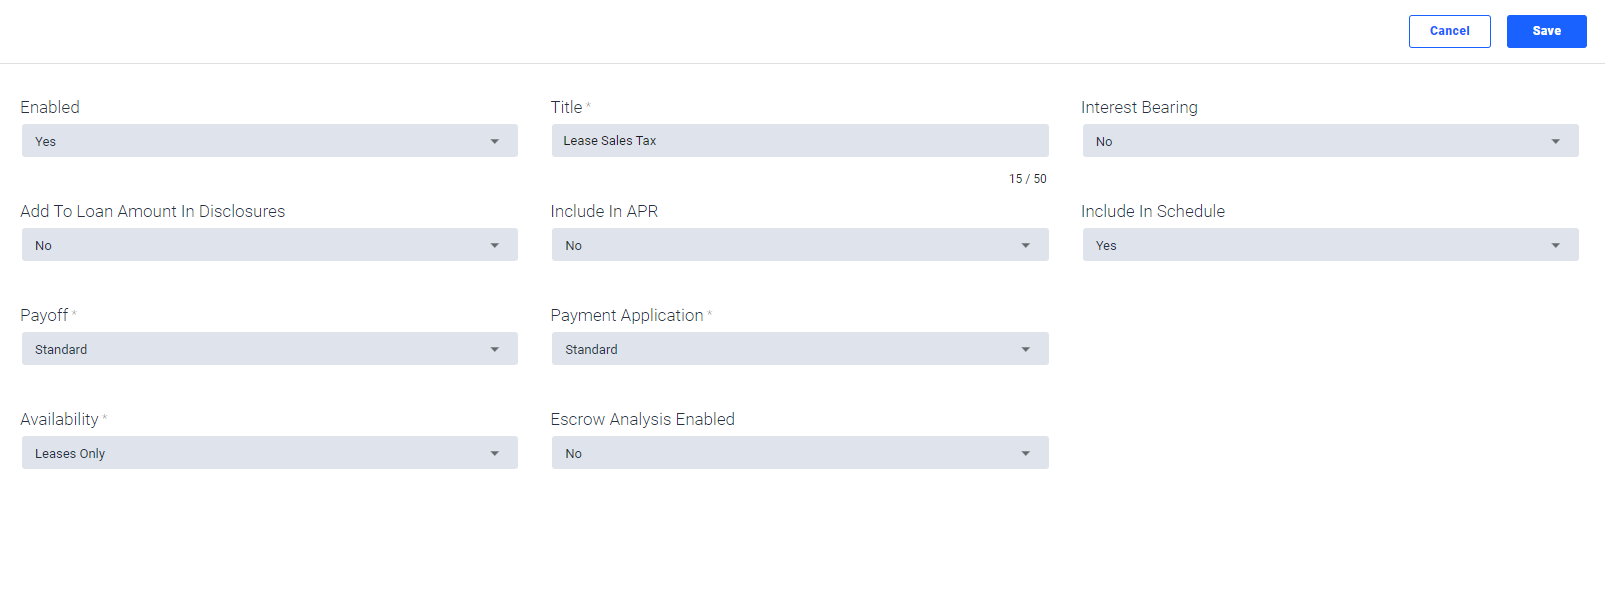Open the Payoff dropdown set to Standard

(270, 349)
